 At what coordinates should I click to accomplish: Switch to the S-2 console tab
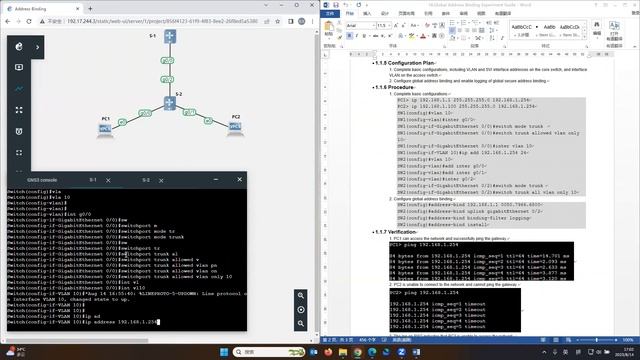click(x=146, y=180)
